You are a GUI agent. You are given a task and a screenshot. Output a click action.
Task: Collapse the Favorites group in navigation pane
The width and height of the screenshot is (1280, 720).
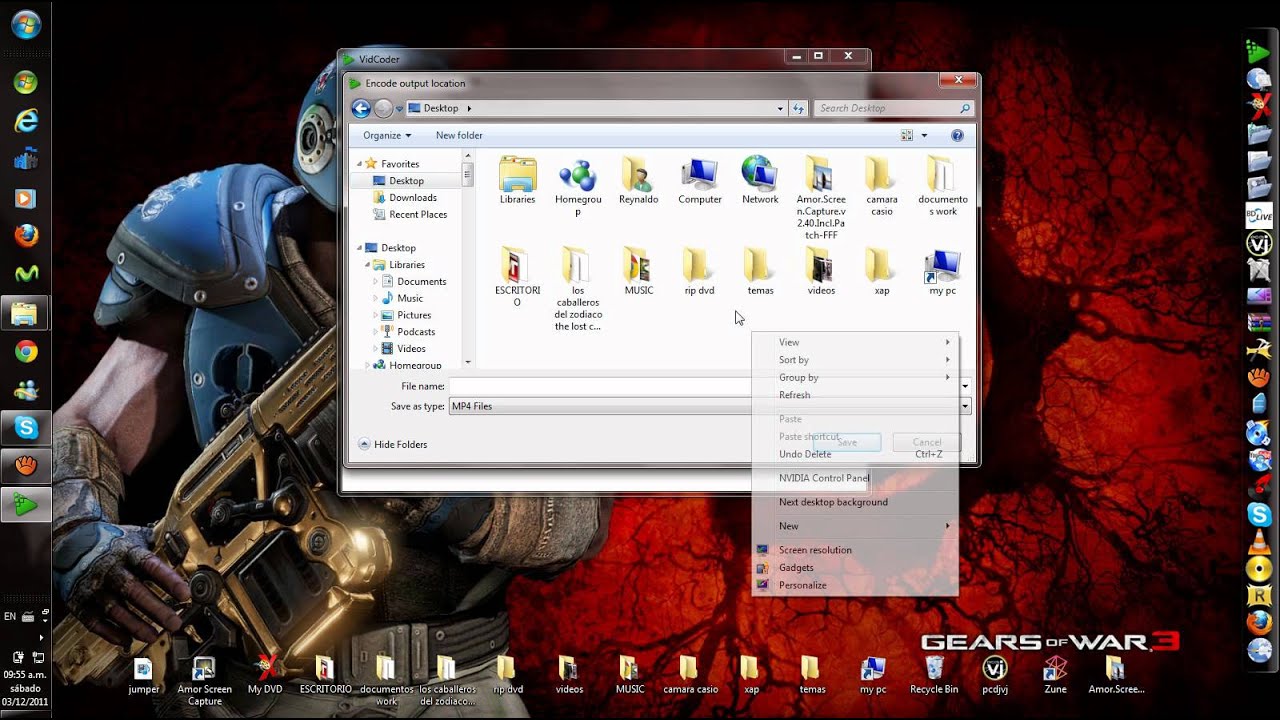click(x=359, y=163)
